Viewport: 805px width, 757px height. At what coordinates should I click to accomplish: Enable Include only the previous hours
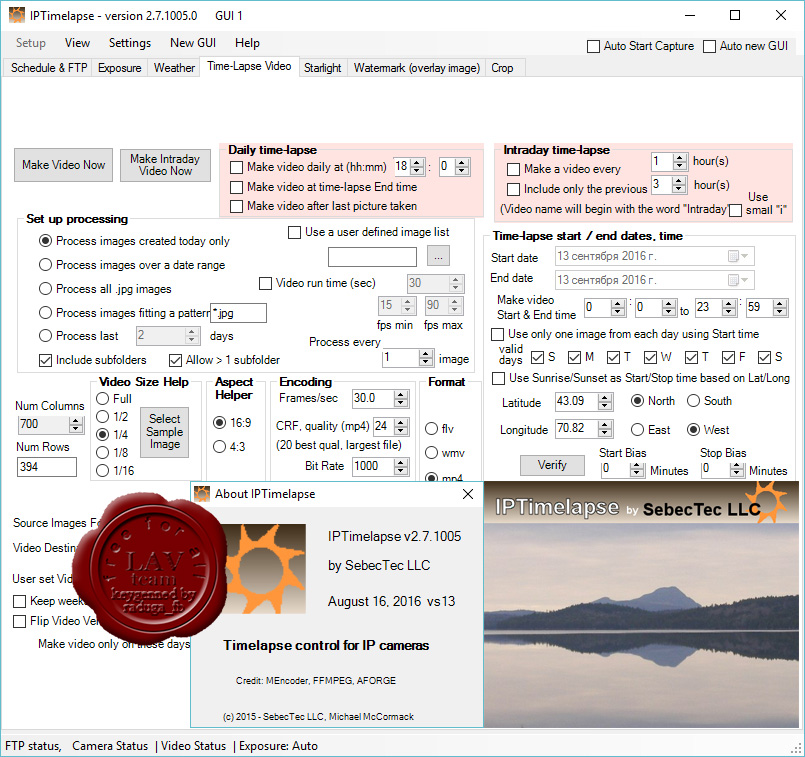pos(513,189)
